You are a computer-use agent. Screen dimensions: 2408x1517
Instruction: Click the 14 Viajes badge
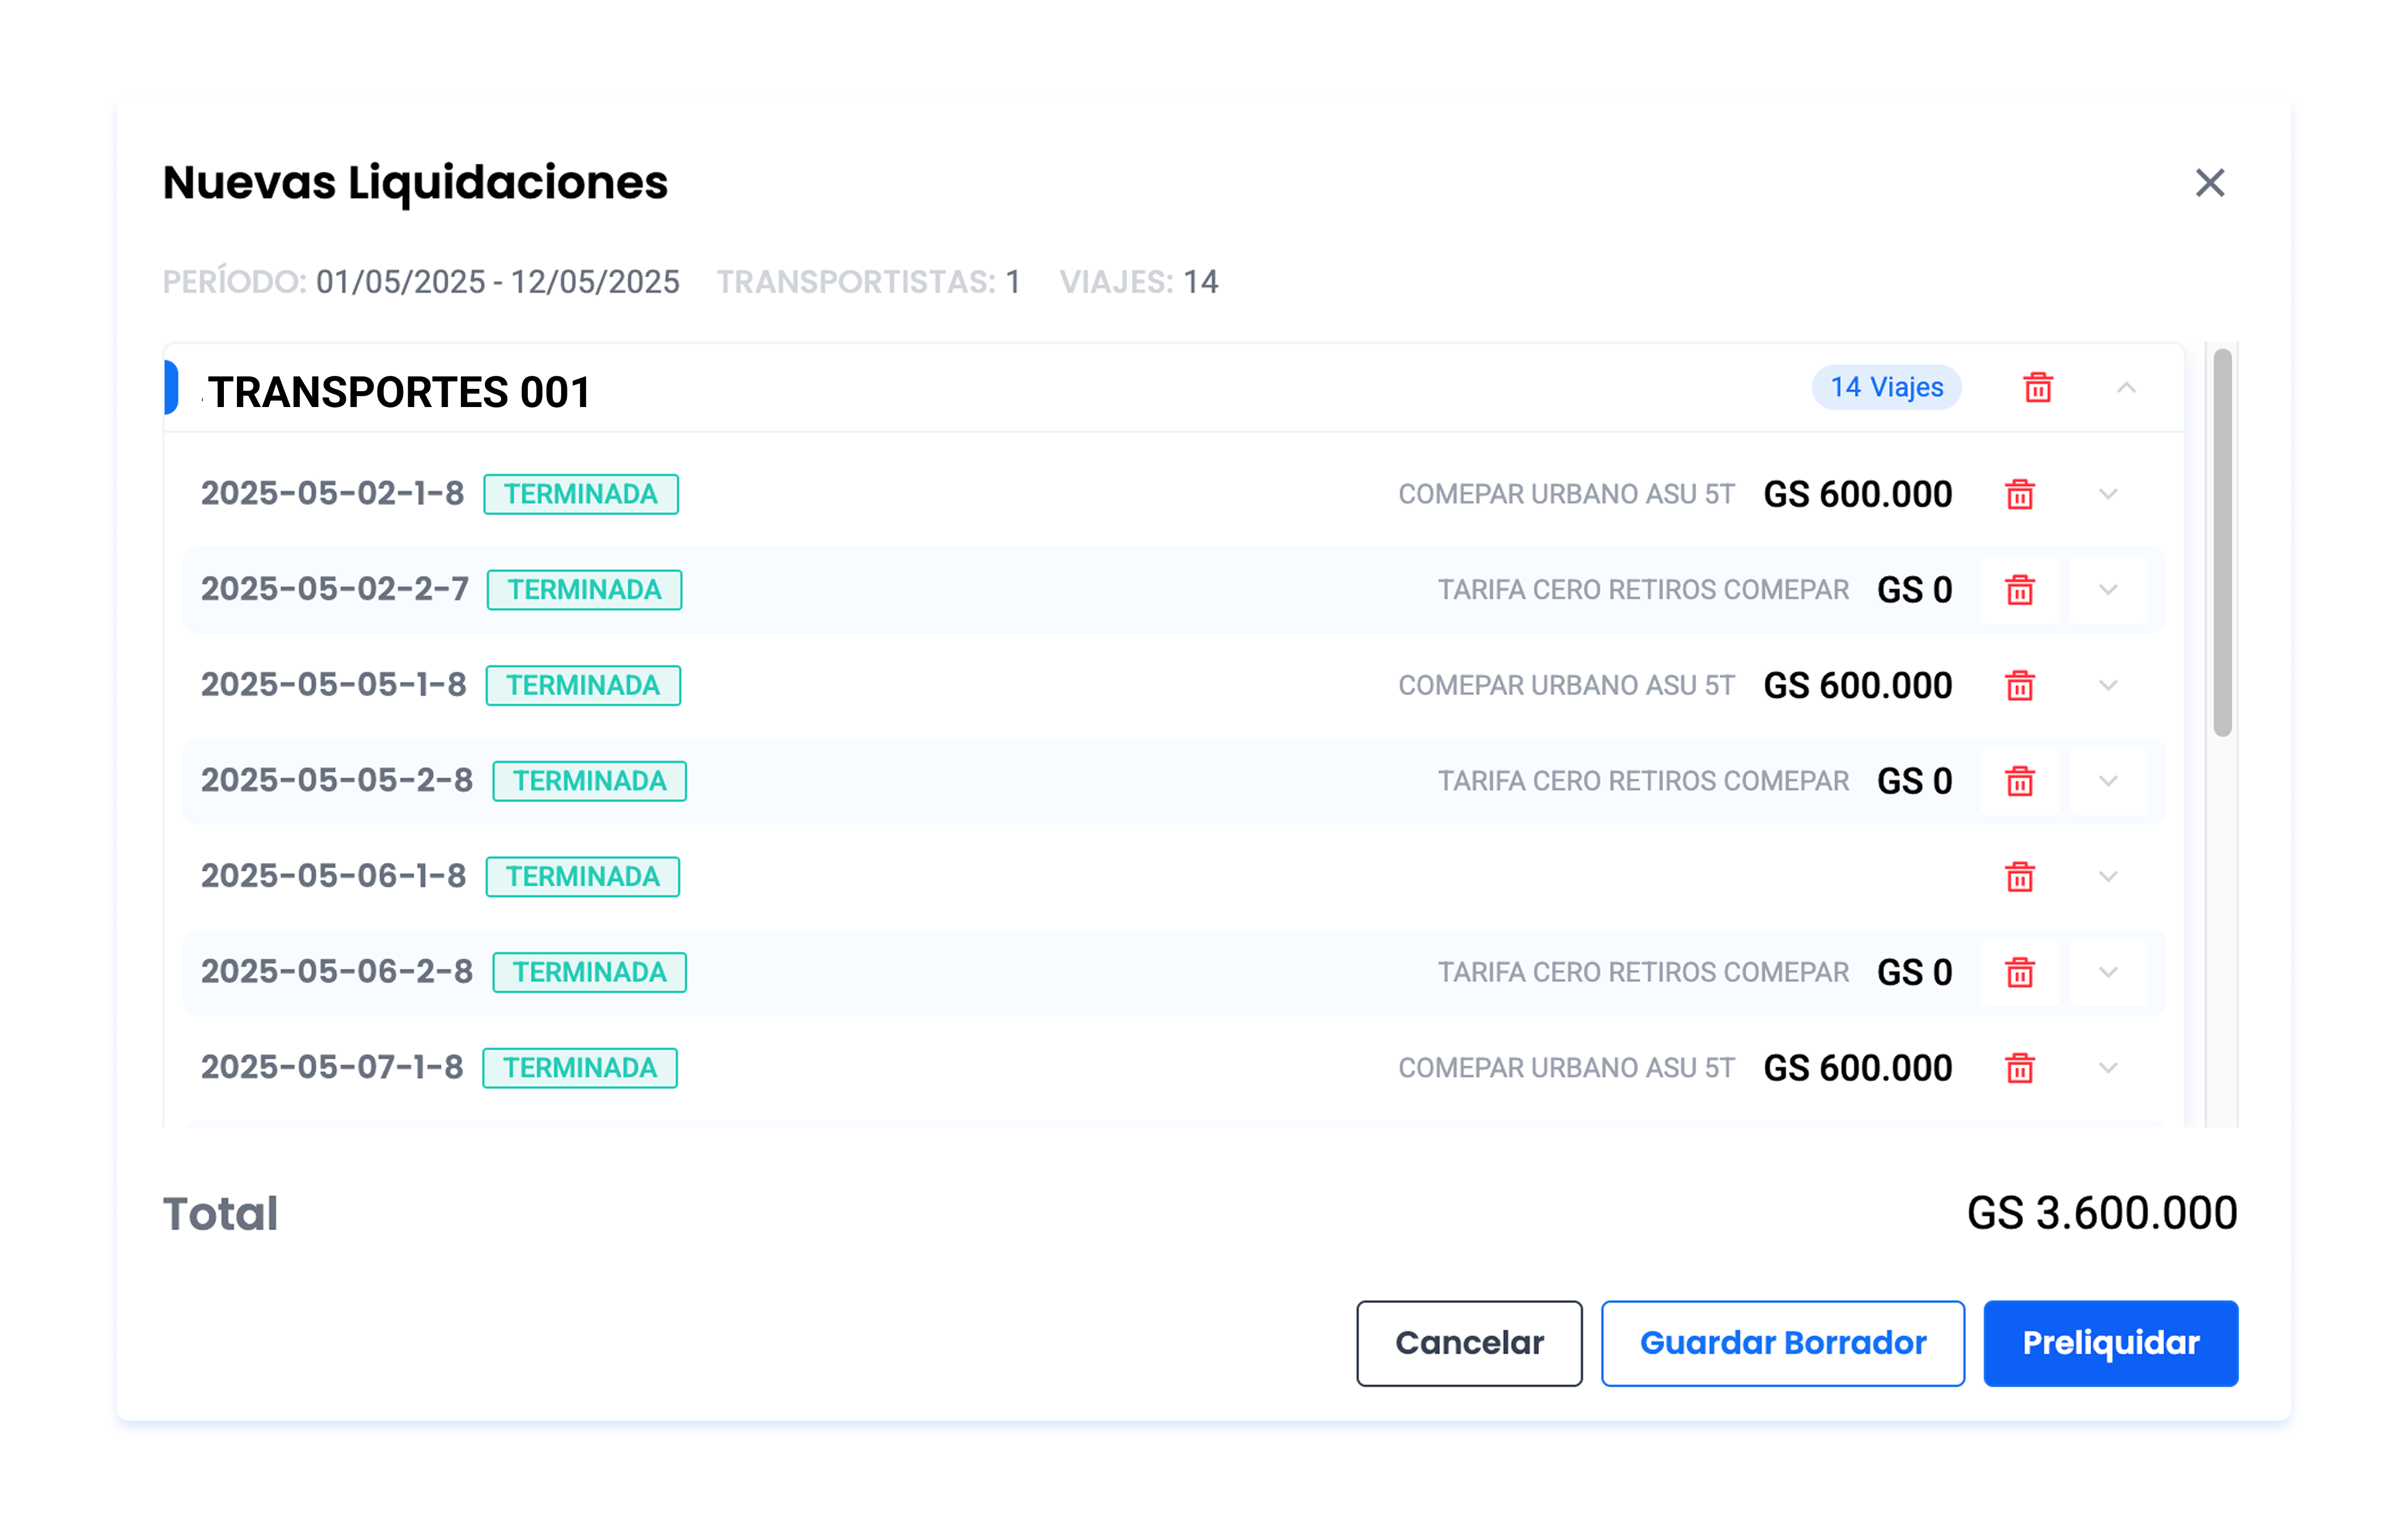pos(1886,387)
